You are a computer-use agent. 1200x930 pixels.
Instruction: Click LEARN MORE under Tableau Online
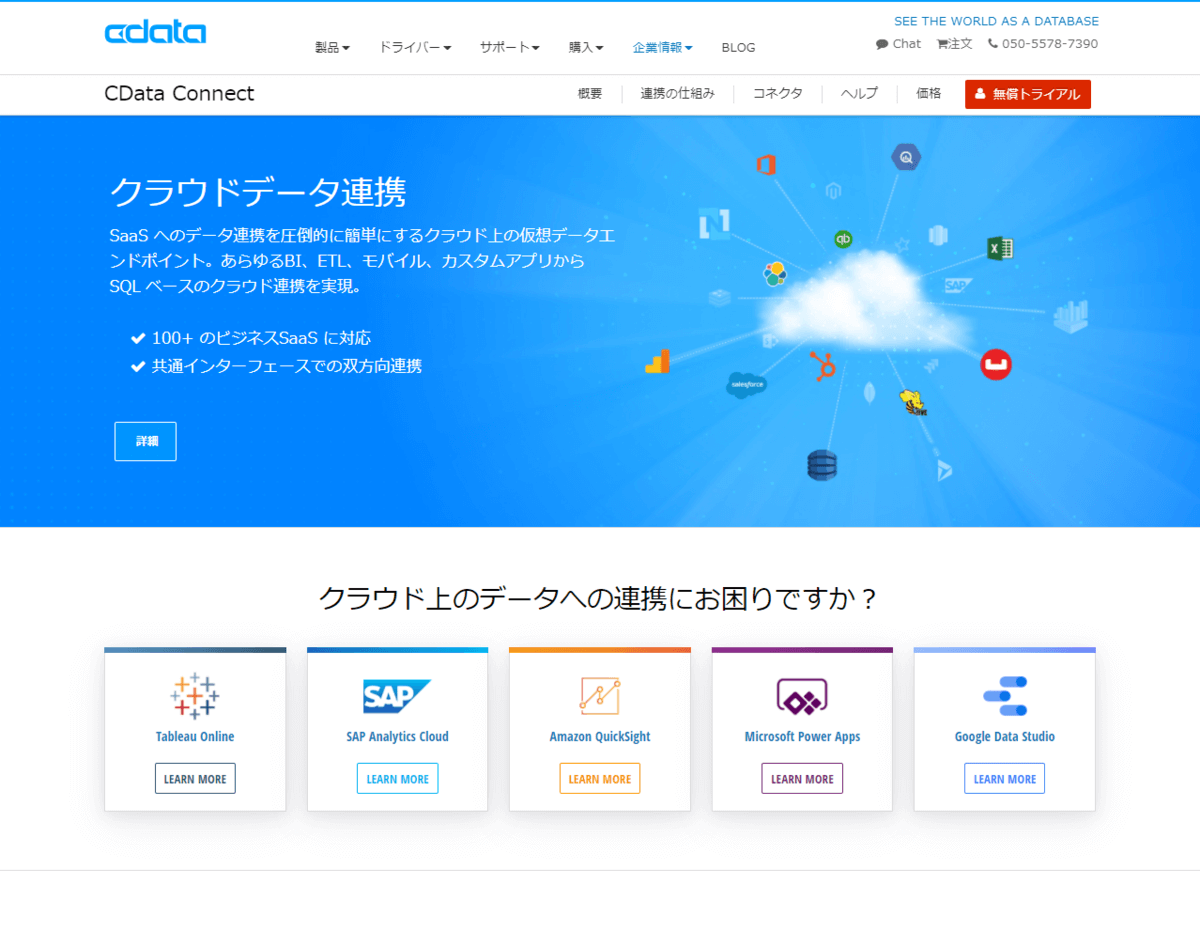pyautogui.click(x=195, y=779)
